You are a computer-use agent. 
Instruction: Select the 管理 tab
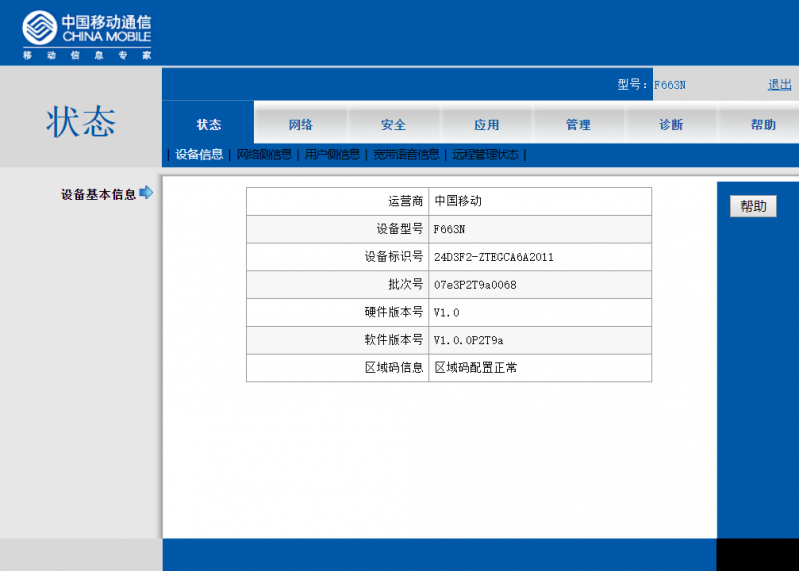coord(578,124)
